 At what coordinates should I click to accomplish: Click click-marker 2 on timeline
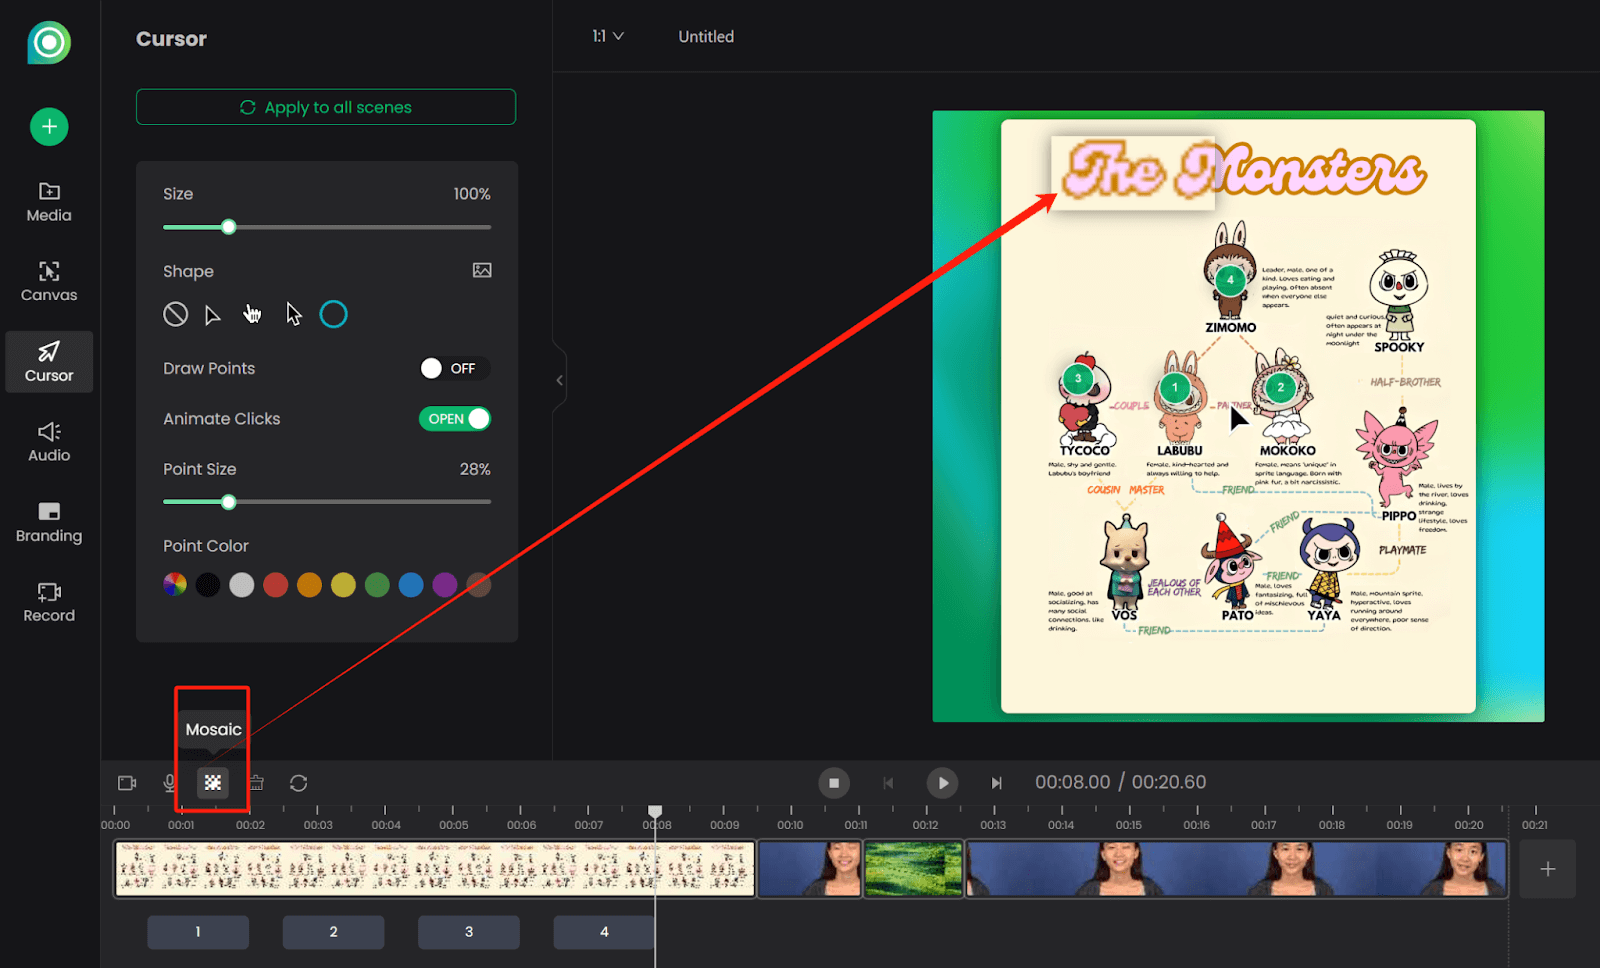pyautogui.click(x=333, y=932)
